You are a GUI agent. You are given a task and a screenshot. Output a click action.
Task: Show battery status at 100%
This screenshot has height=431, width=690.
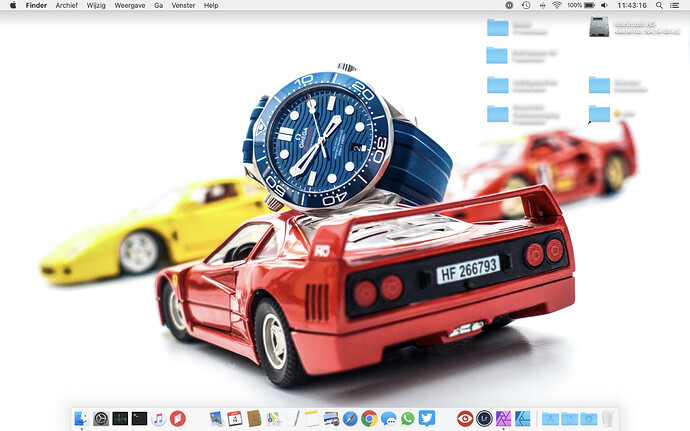click(x=581, y=5)
